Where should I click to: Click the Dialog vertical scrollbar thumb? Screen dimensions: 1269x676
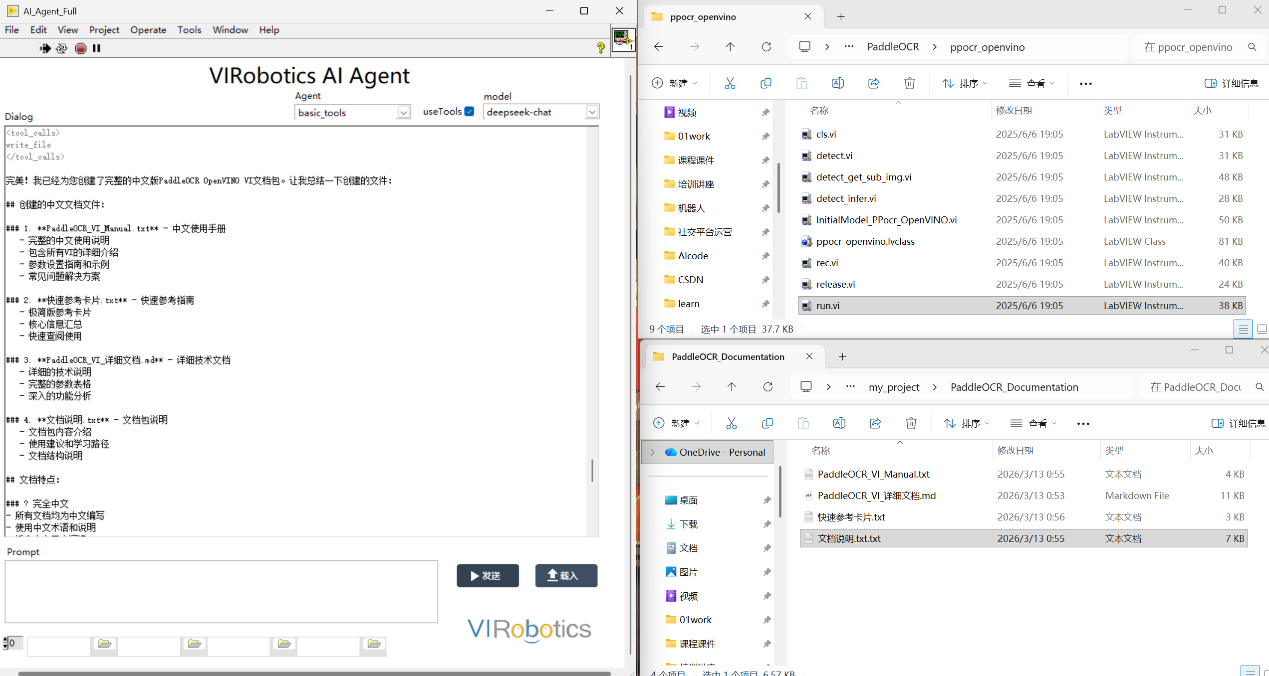pos(592,470)
